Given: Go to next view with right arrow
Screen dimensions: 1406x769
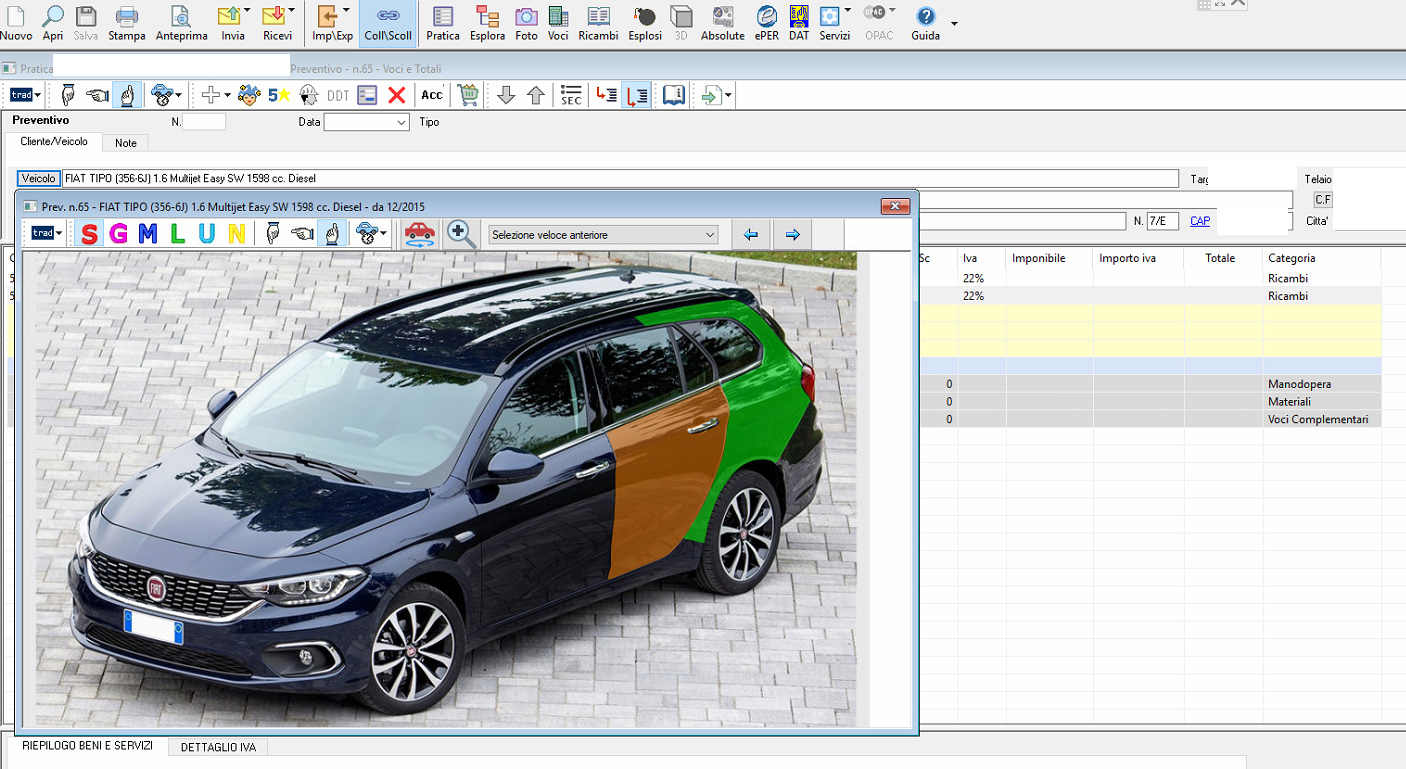Looking at the screenshot, I should click(x=792, y=235).
